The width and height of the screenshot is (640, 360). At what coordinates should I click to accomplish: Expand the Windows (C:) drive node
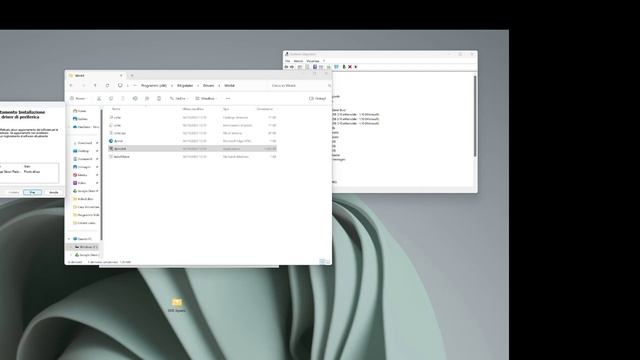71,247
